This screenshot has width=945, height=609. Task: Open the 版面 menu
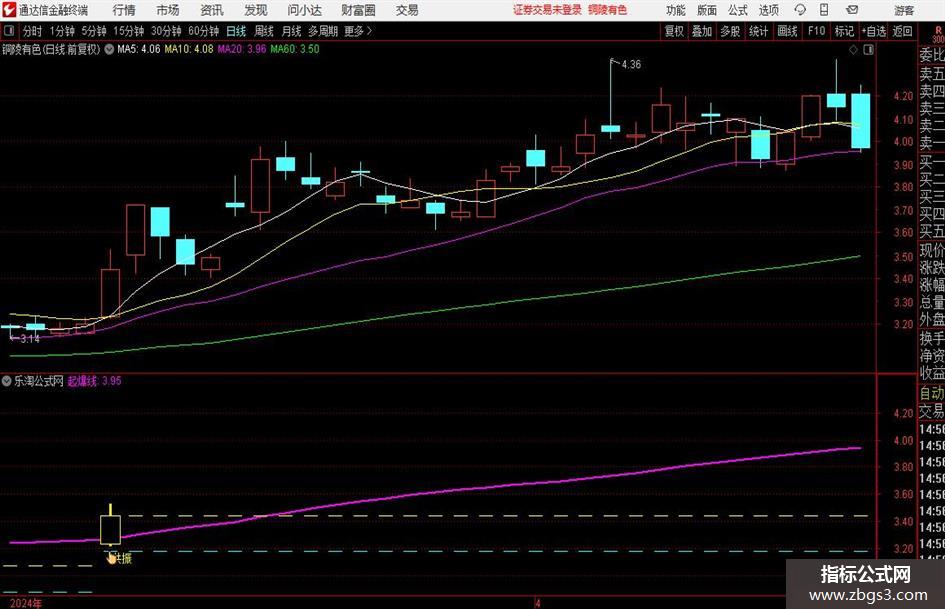pyautogui.click(x=706, y=10)
